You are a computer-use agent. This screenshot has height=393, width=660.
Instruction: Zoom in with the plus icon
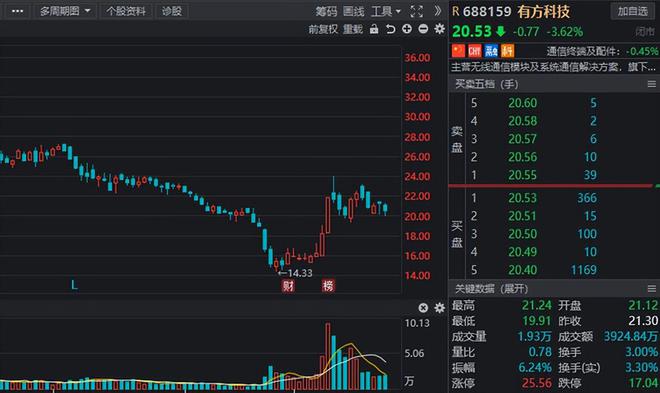(407, 29)
